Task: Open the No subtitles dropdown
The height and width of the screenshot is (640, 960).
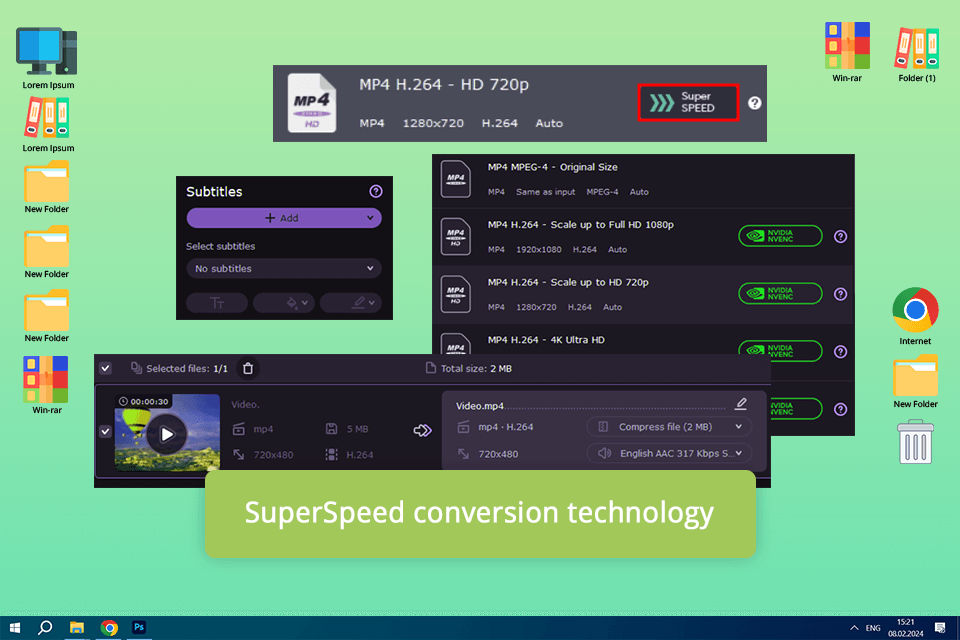Action: coord(283,268)
